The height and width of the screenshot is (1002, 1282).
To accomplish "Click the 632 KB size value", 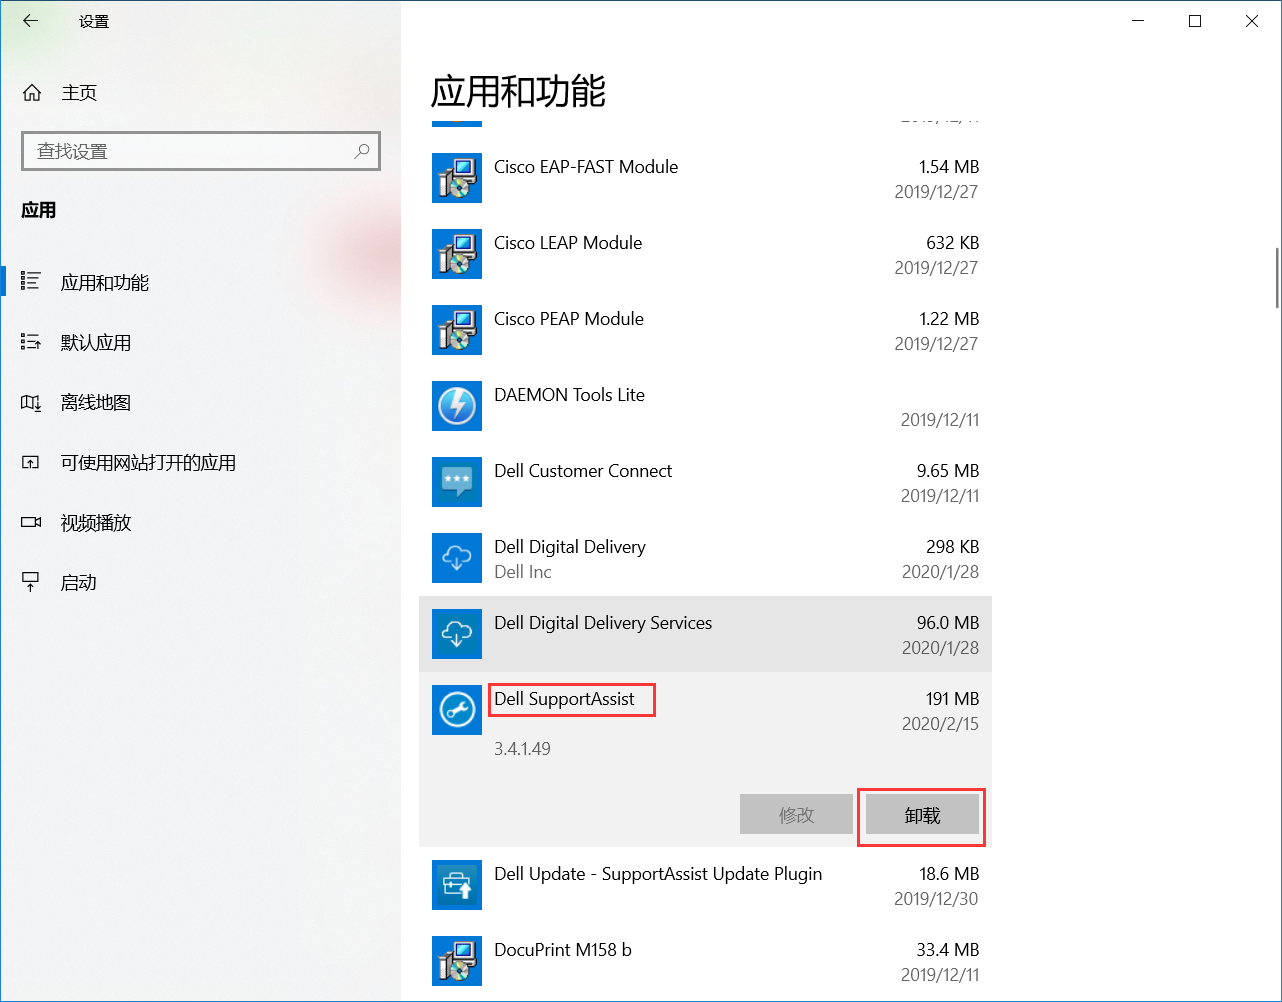I will coord(953,243).
